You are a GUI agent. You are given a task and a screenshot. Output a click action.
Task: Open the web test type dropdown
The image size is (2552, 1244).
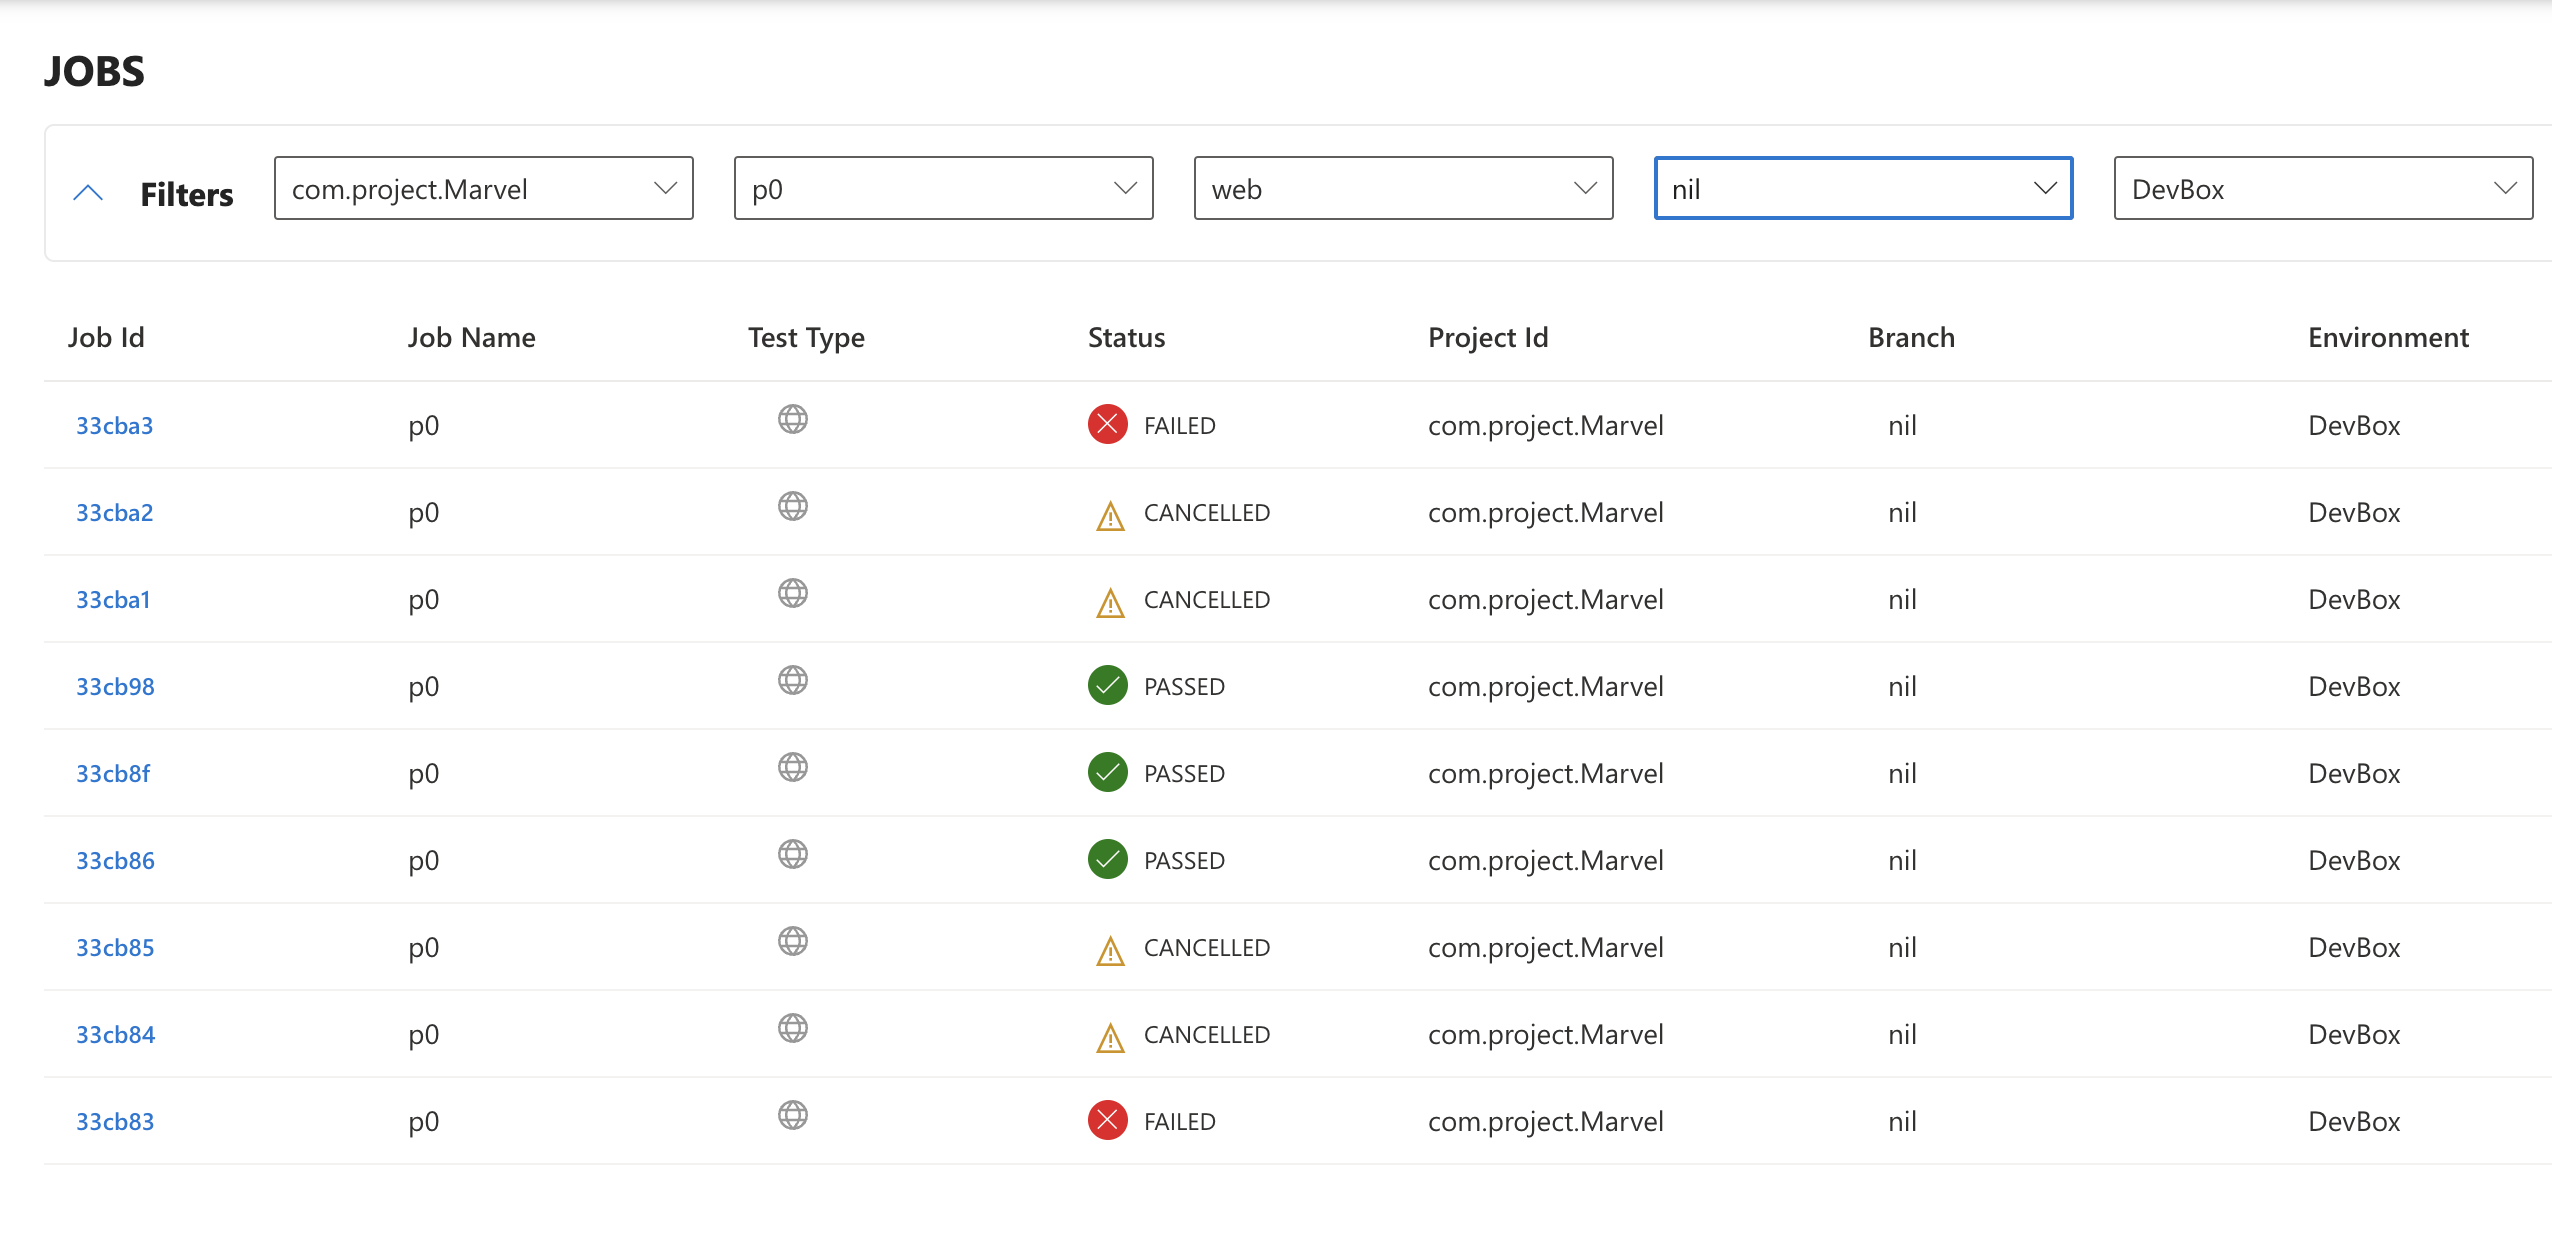1403,189
